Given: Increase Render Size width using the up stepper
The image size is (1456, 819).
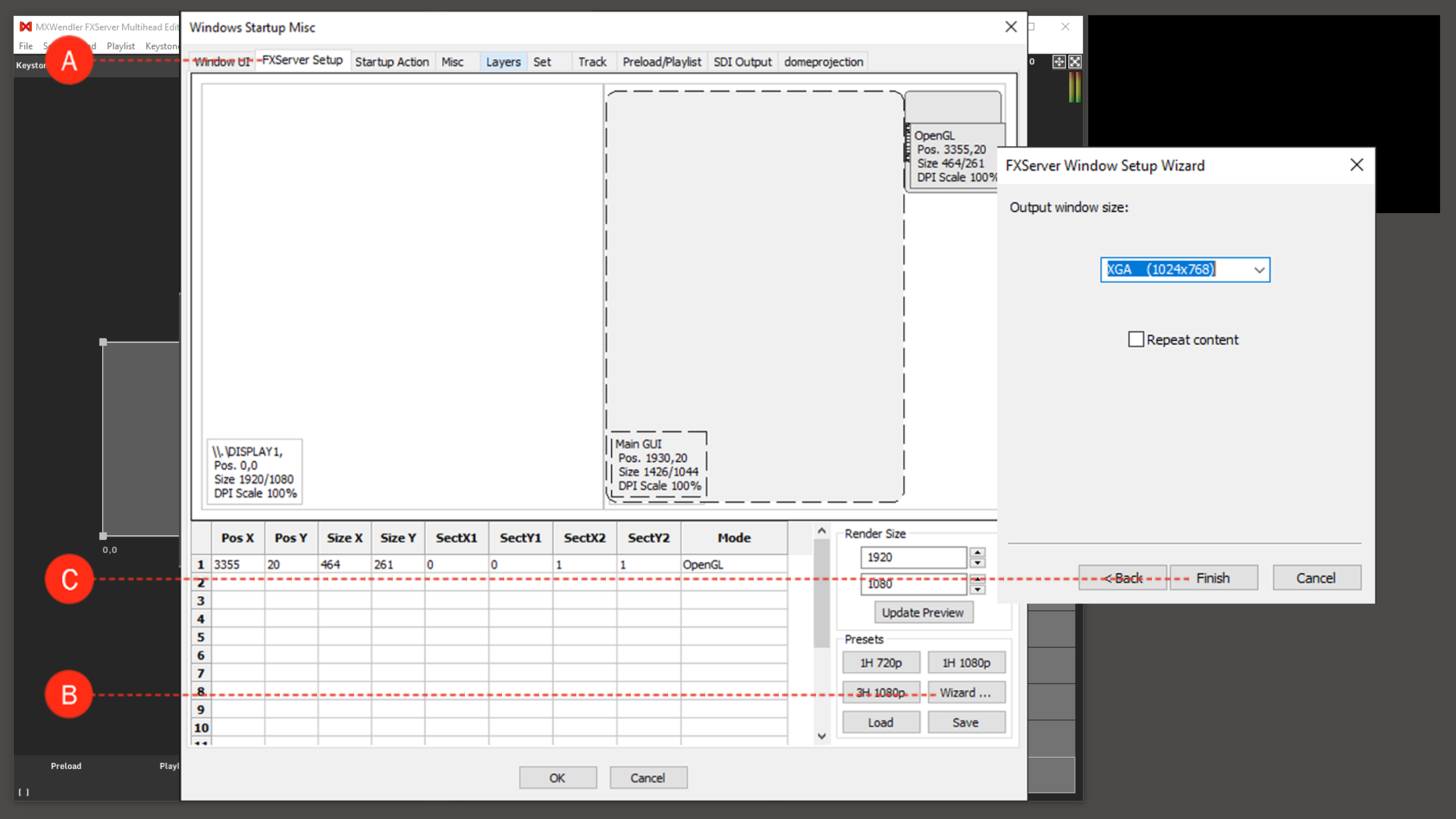Looking at the screenshot, I should coord(977,552).
